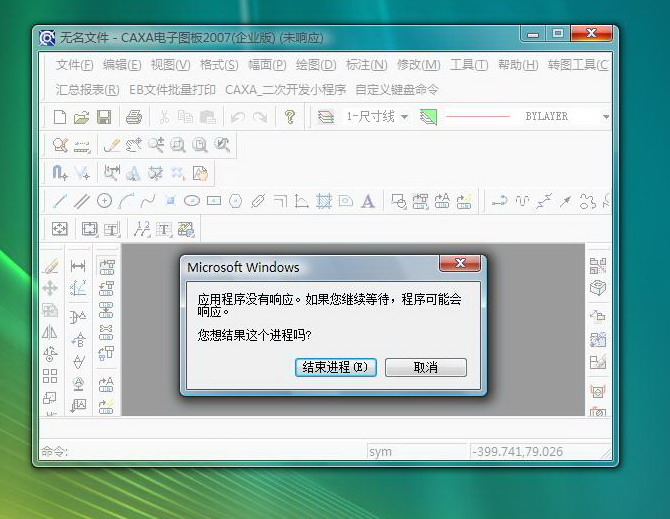Open the CAXA_二次开发小程序 menu
Screen dimensions: 670x519
coord(285,90)
